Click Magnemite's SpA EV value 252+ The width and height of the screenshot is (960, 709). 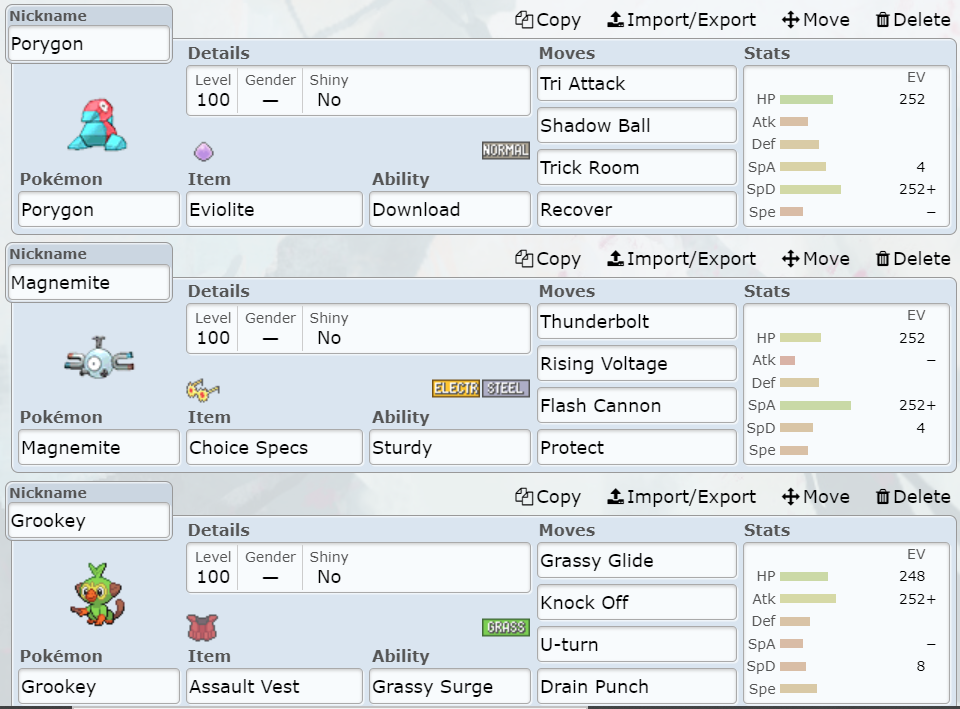click(917, 405)
